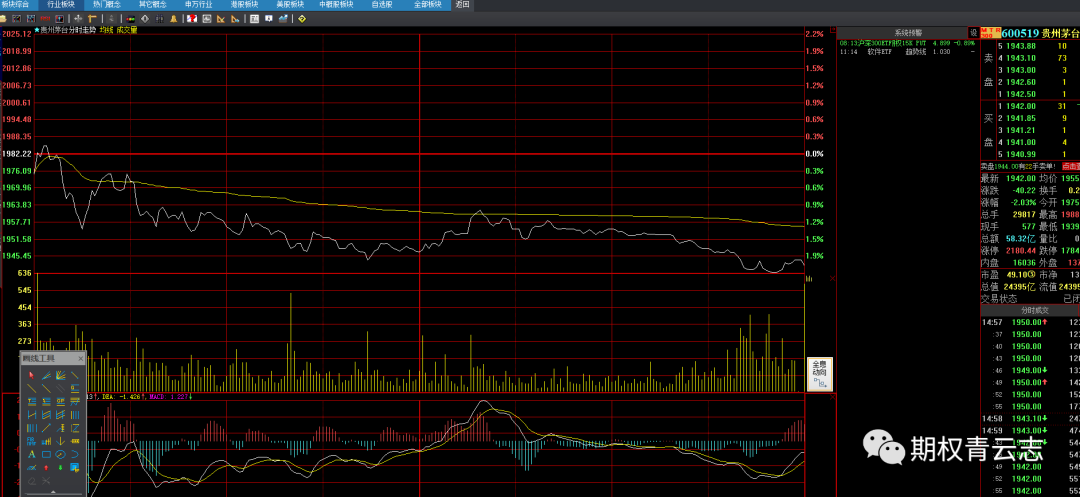Click the alarm bell icon in toolbar
This screenshot has width=1080, height=497.
[174, 19]
